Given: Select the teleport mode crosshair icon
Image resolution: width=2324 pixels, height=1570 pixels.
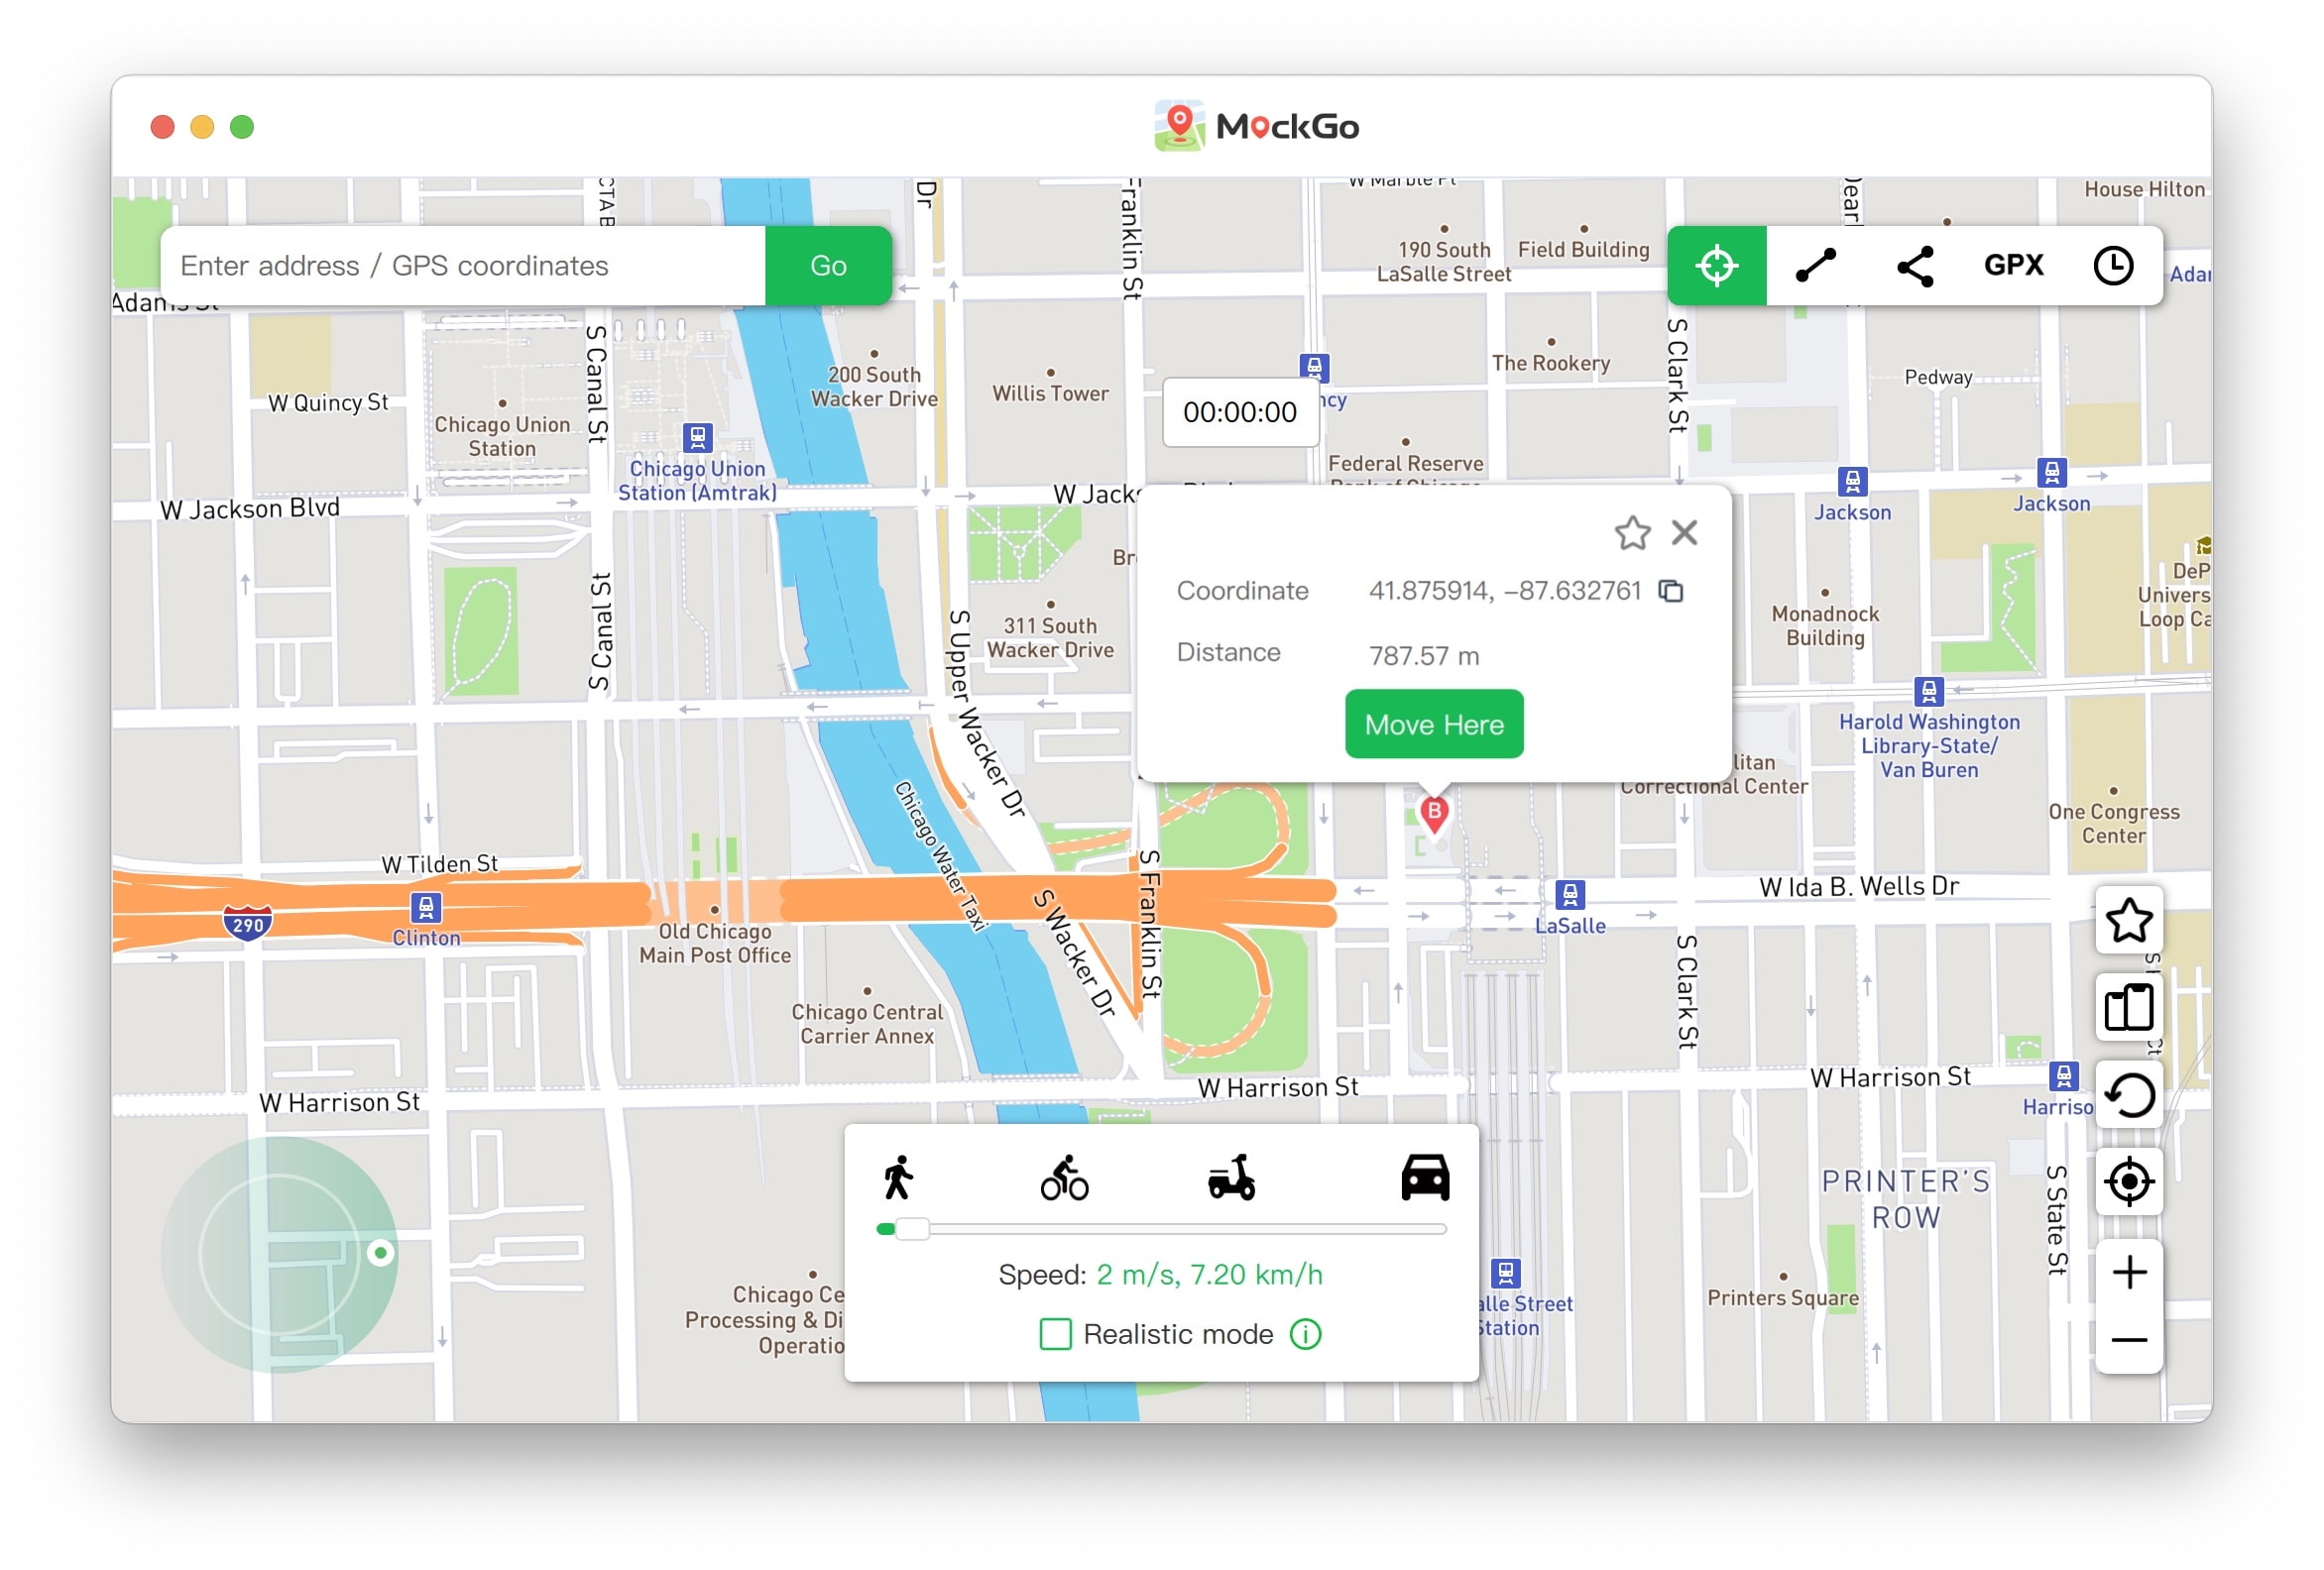Looking at the screenshot, I should point(1716,265).
